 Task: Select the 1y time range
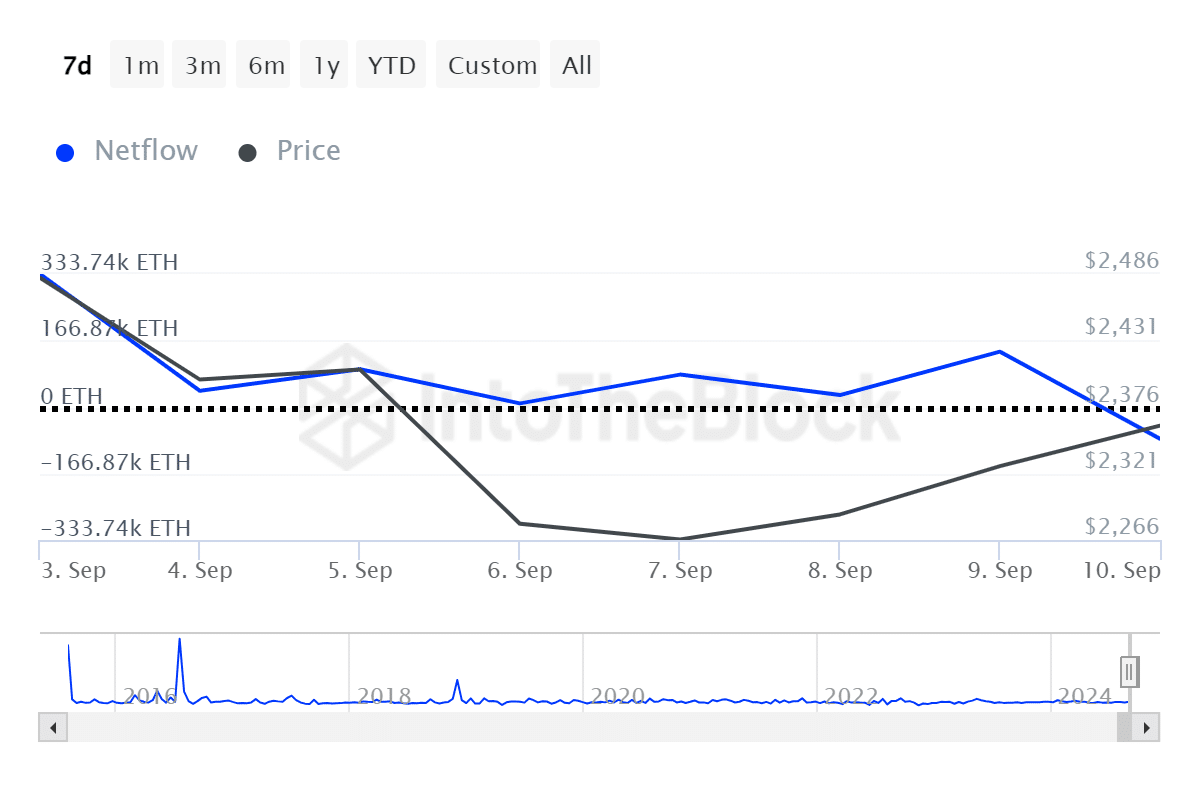point(326,65)
